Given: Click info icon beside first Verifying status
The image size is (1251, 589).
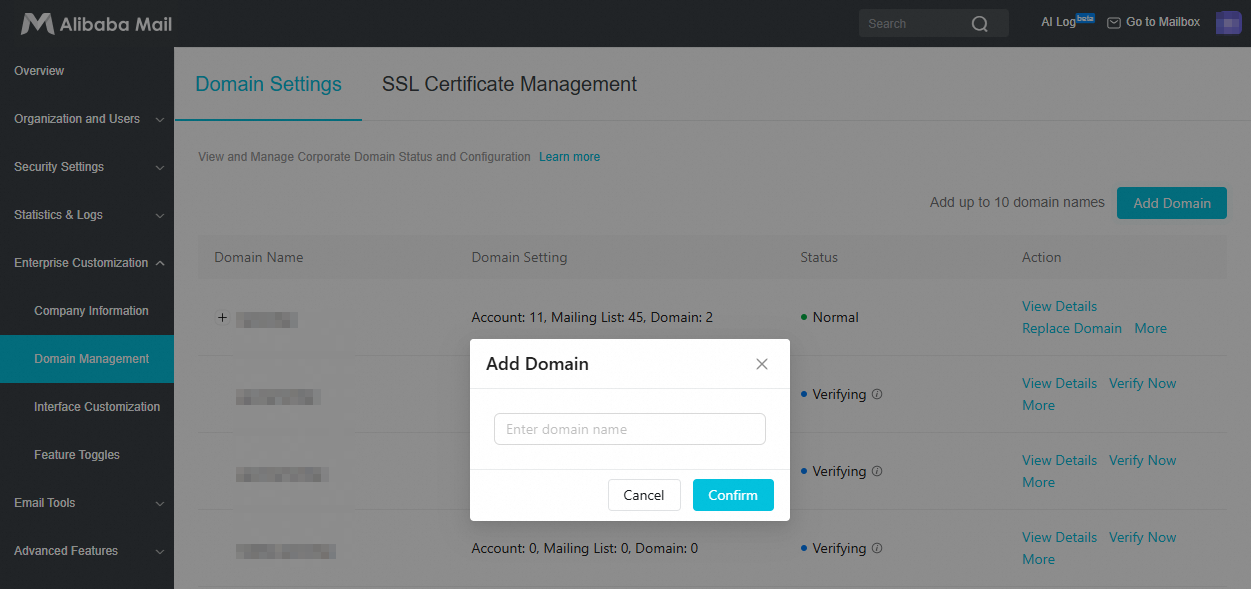Looking at the screenshot, I should [x=877, y=394].
